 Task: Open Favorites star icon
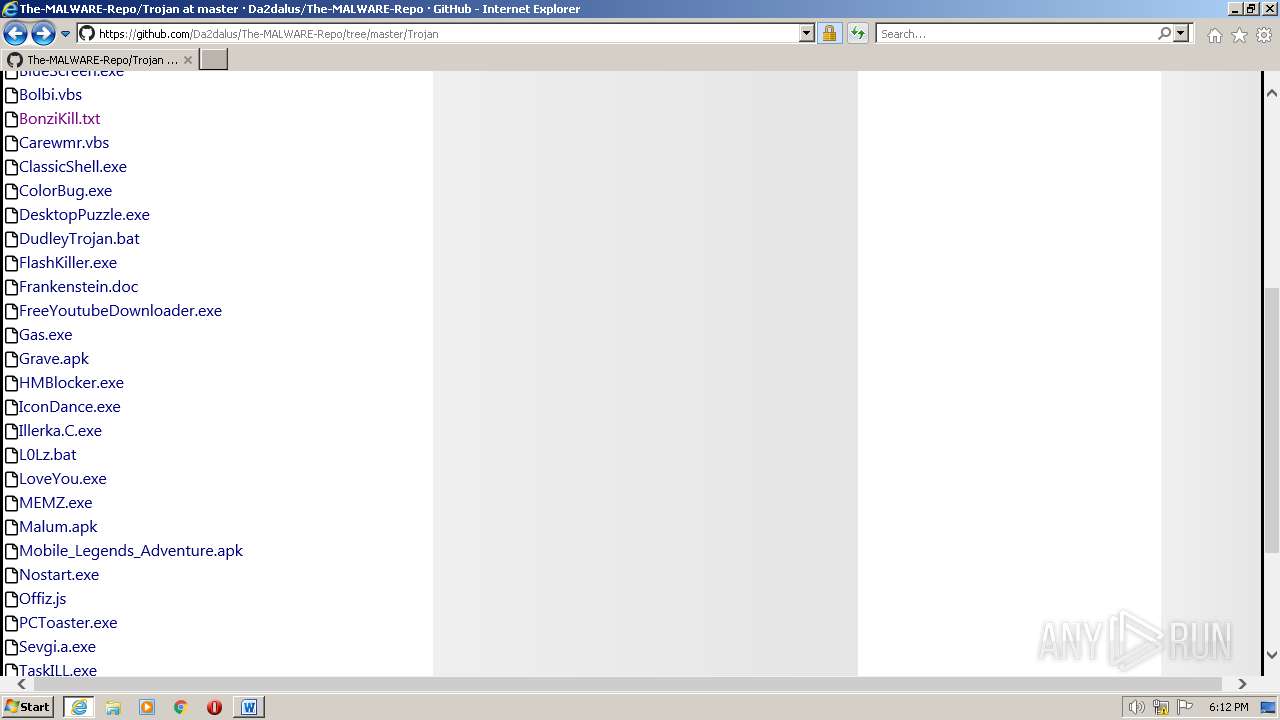click(1239, 35)
